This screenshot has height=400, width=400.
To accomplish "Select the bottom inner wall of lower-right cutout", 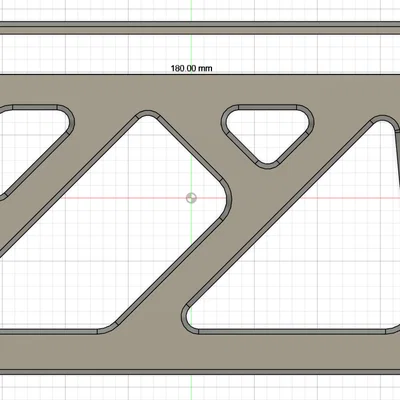I will (292, 332).
